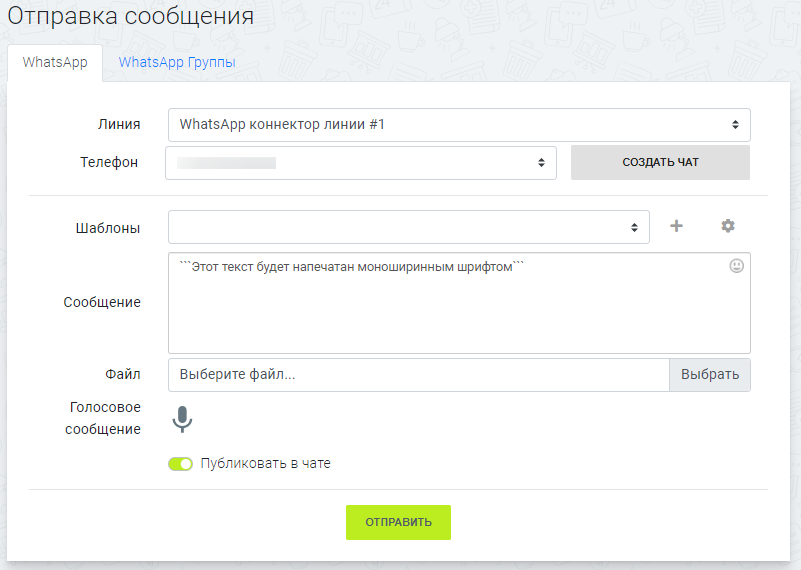Record a voice message with microphone icon
This screenshot has height=570, width=801.
click(x=181, y=419)
